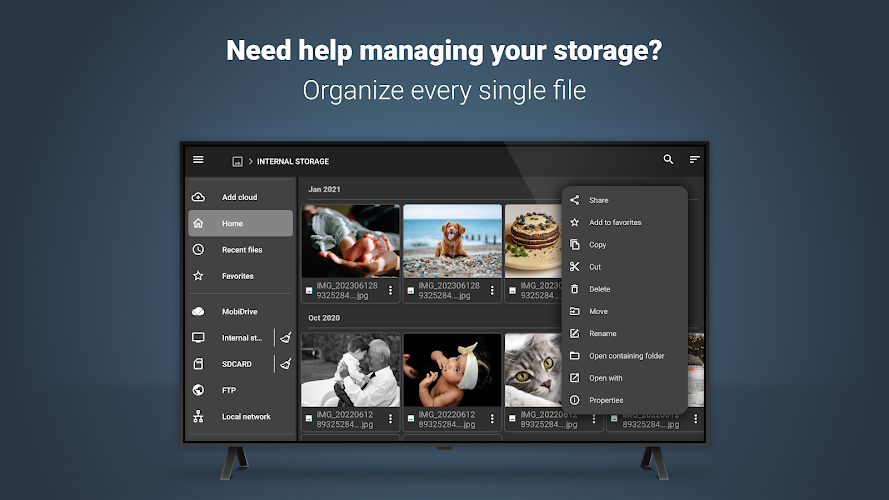Click the MobiDrive cloud icon
889x500 pixels.
pos(198,311)
